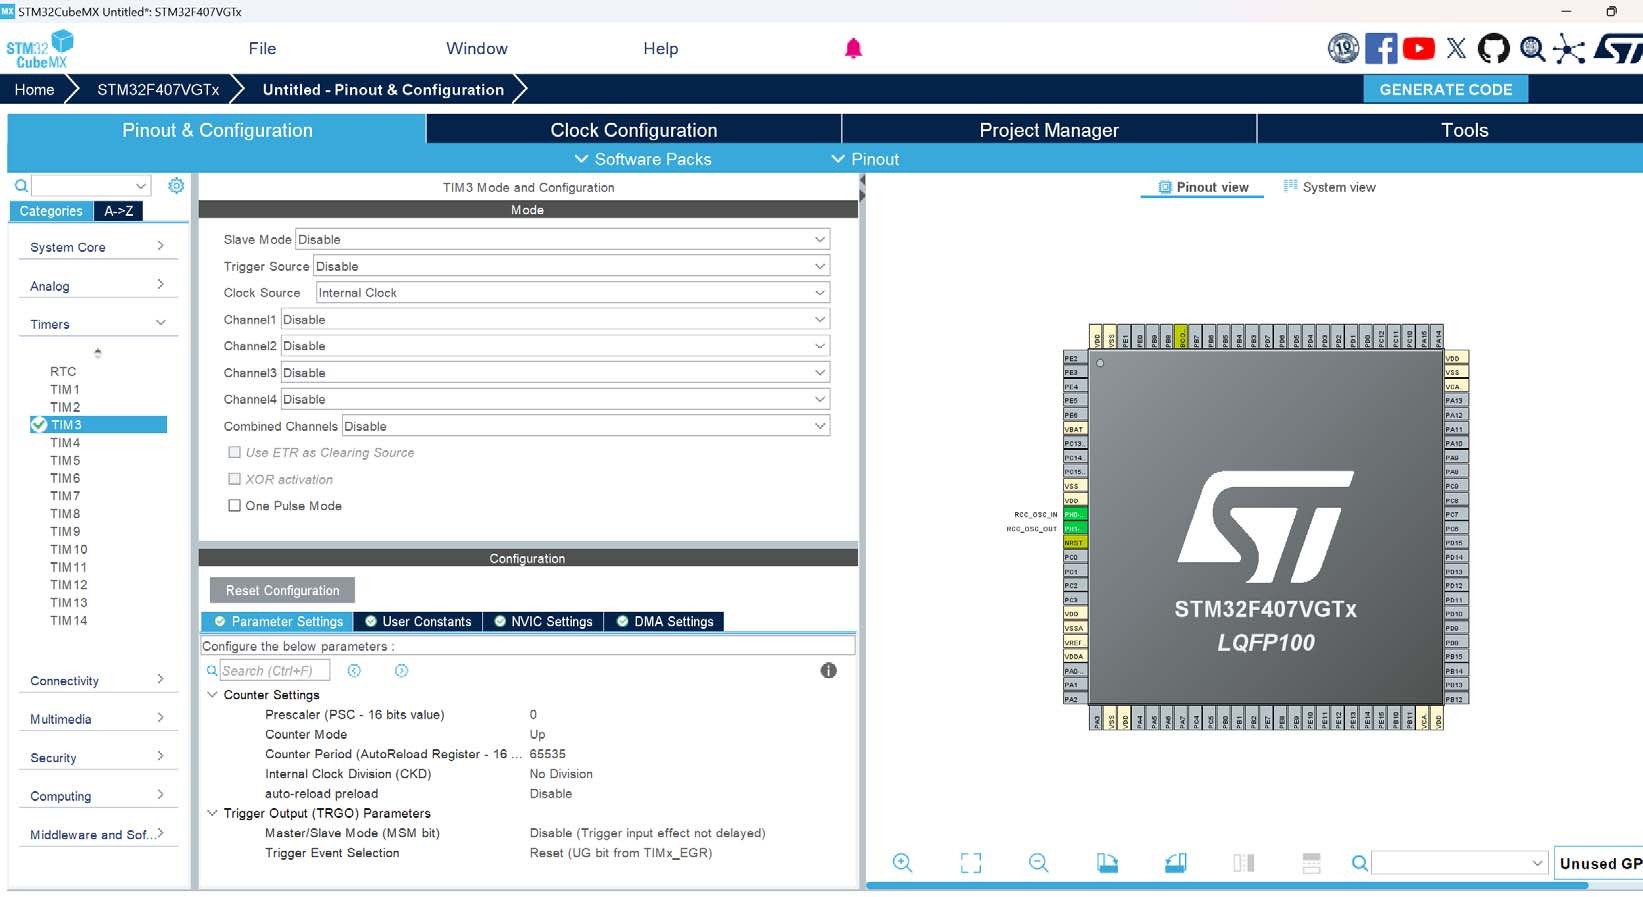
Task: Toggle the vertical split view icon
Action: (x=1243, y=862)
